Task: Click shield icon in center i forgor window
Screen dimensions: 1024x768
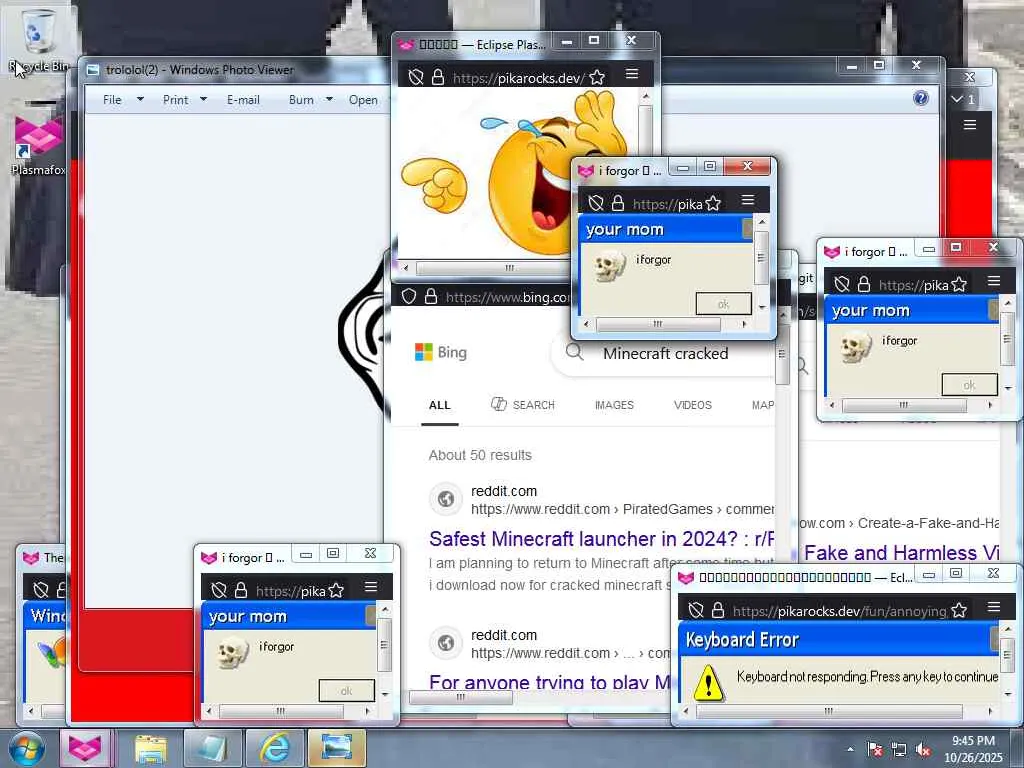Action: 596,204
